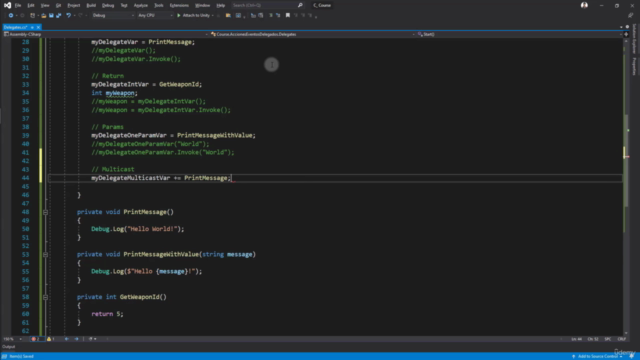
Task: Click the Ln 44 line indicator
Action: click(x=576, y=339)
